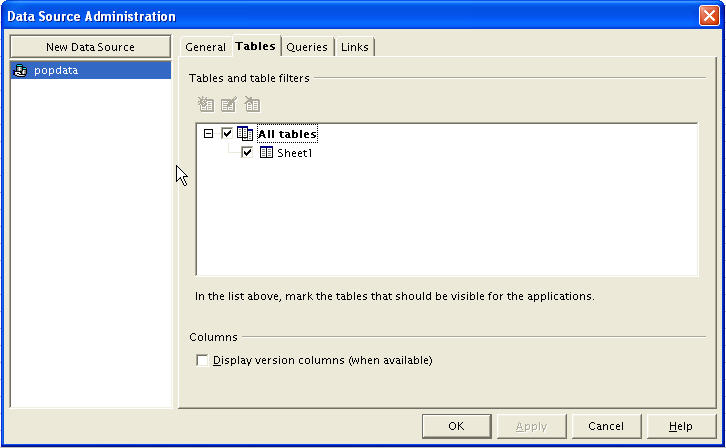Click the All tables folder icon
726x448 pixels.
(246, 133)
